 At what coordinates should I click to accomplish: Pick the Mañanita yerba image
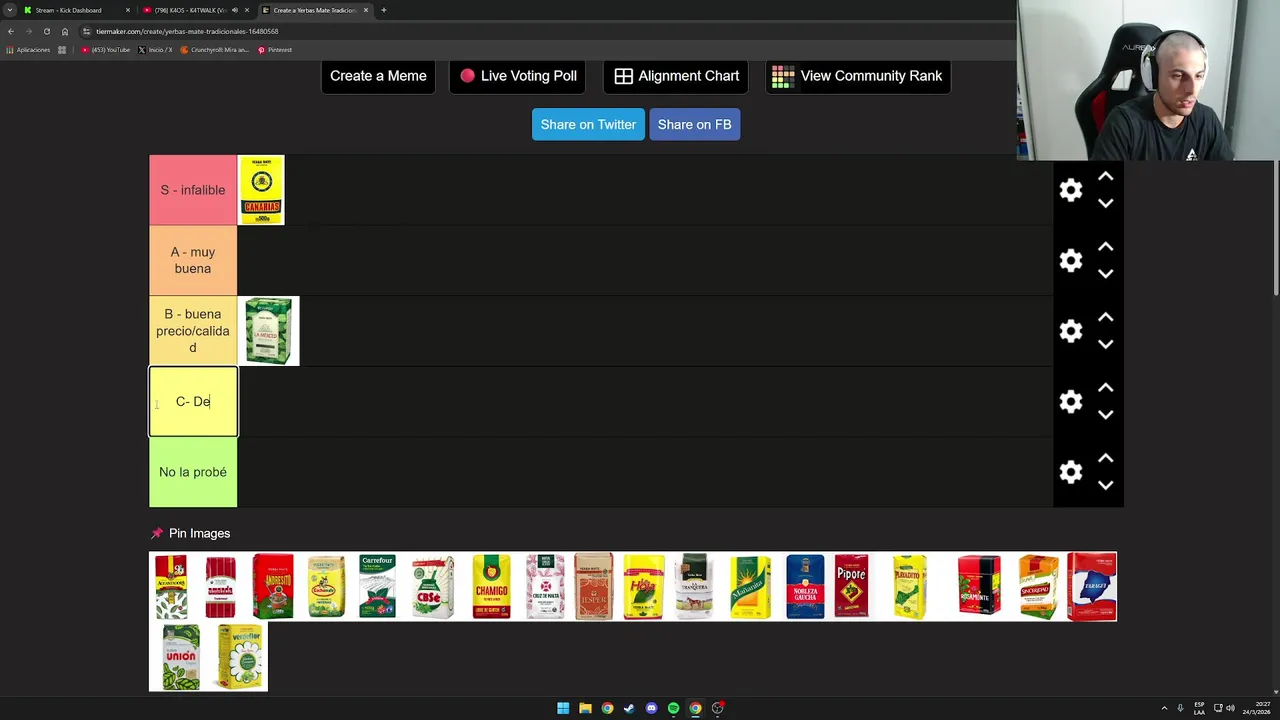point(750,586)
